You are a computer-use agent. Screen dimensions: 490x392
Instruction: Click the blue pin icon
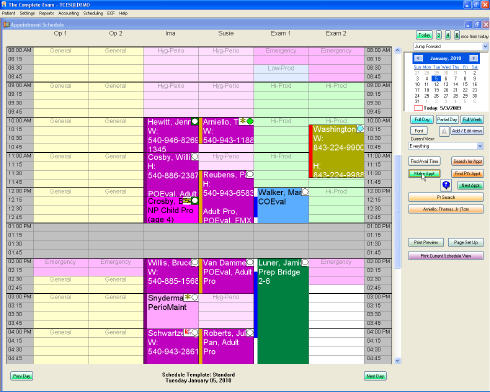(446, 185)
